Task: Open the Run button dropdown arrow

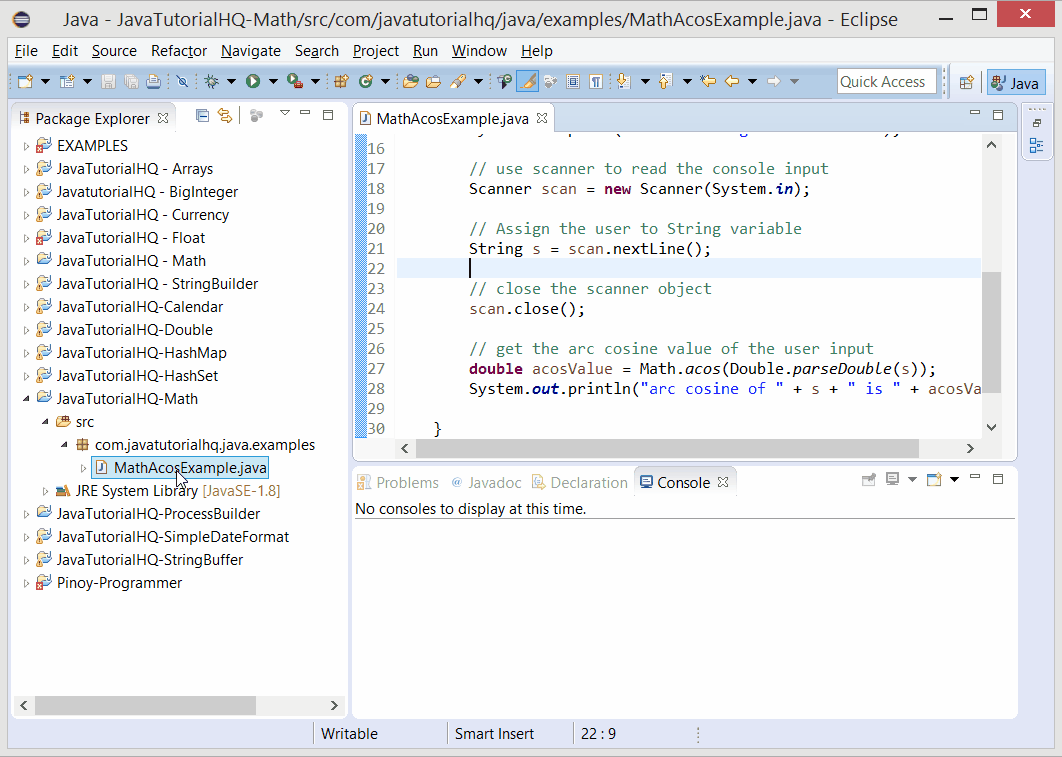Action: click(273, 82)
